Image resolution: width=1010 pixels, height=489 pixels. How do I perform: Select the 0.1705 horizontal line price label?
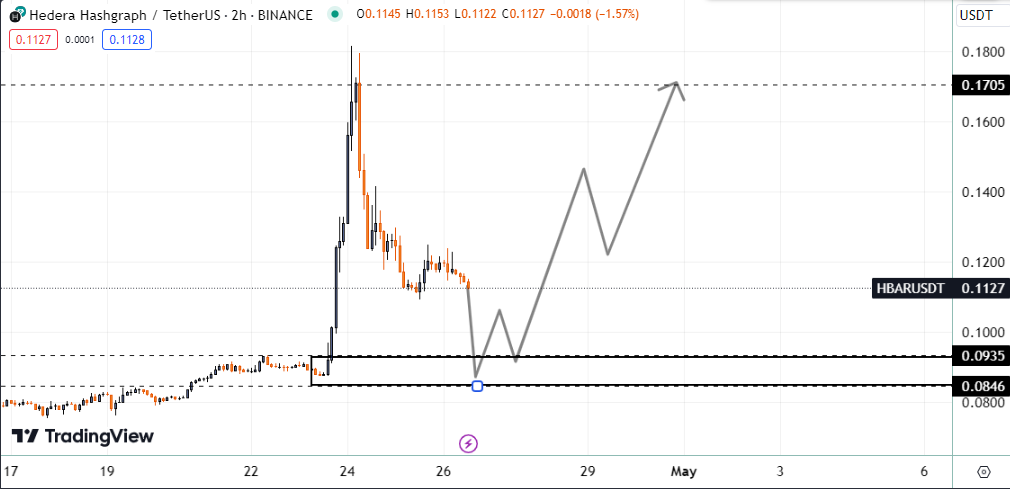[x=977, y=86]
